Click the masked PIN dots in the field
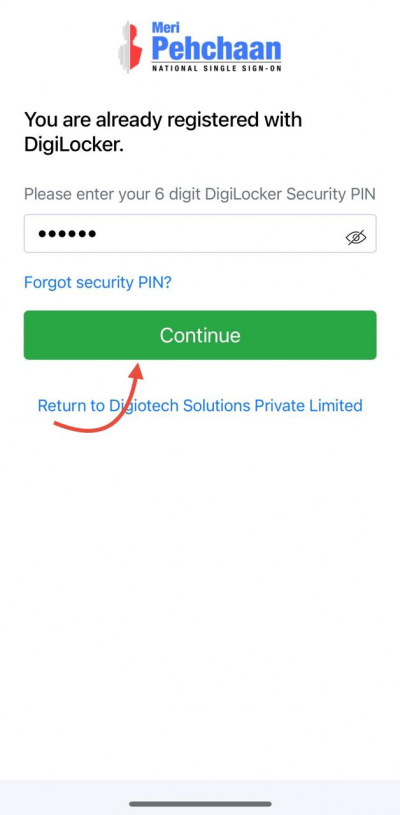 pyautogui.click(x=67, y=234)
